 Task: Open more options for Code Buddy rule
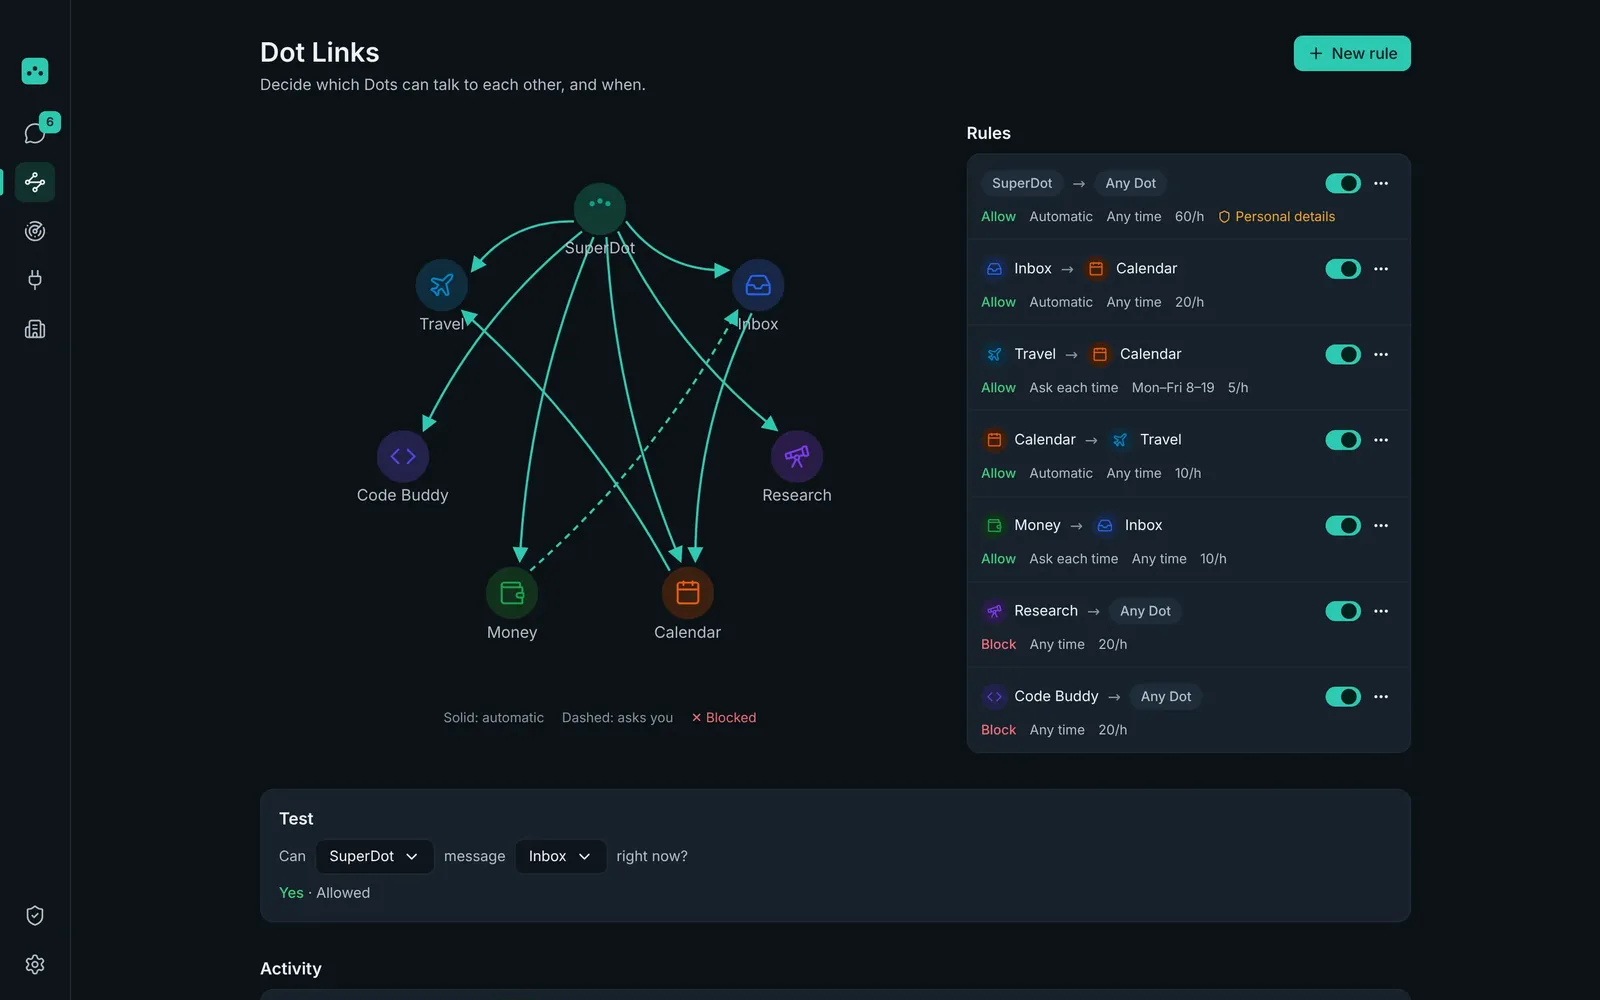point(1381,696)
